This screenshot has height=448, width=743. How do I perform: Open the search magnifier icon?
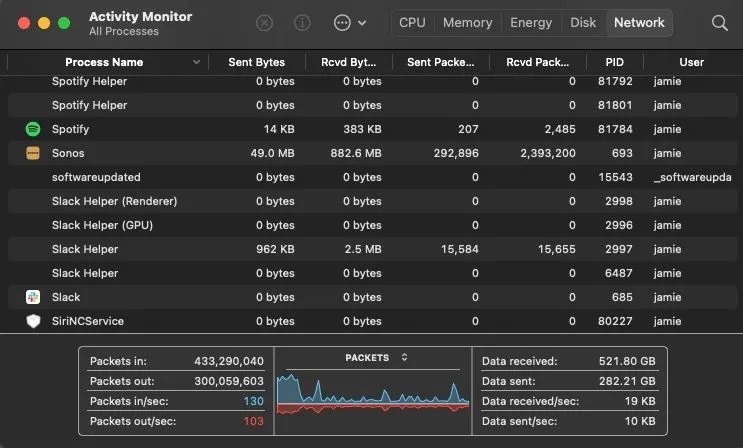click(719, 22)
